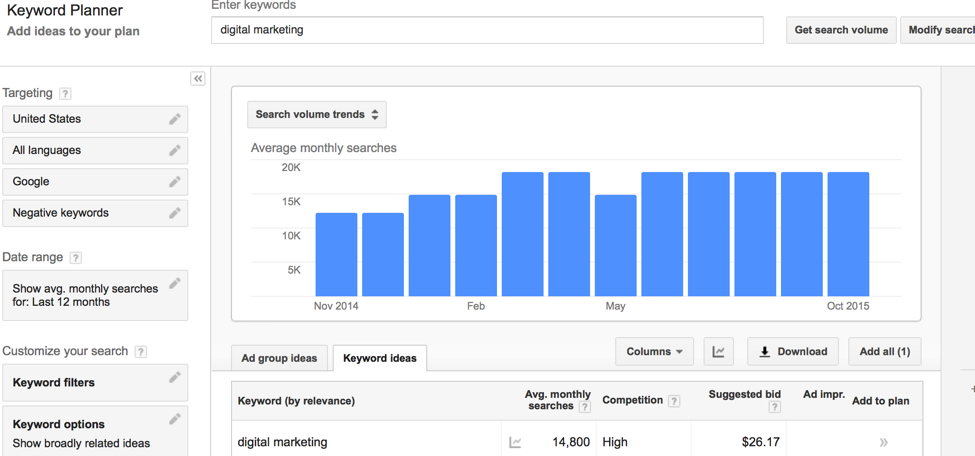975x456 pixels.
Task: Add digital marketing to plan arrow
Action: coord(884,442)
